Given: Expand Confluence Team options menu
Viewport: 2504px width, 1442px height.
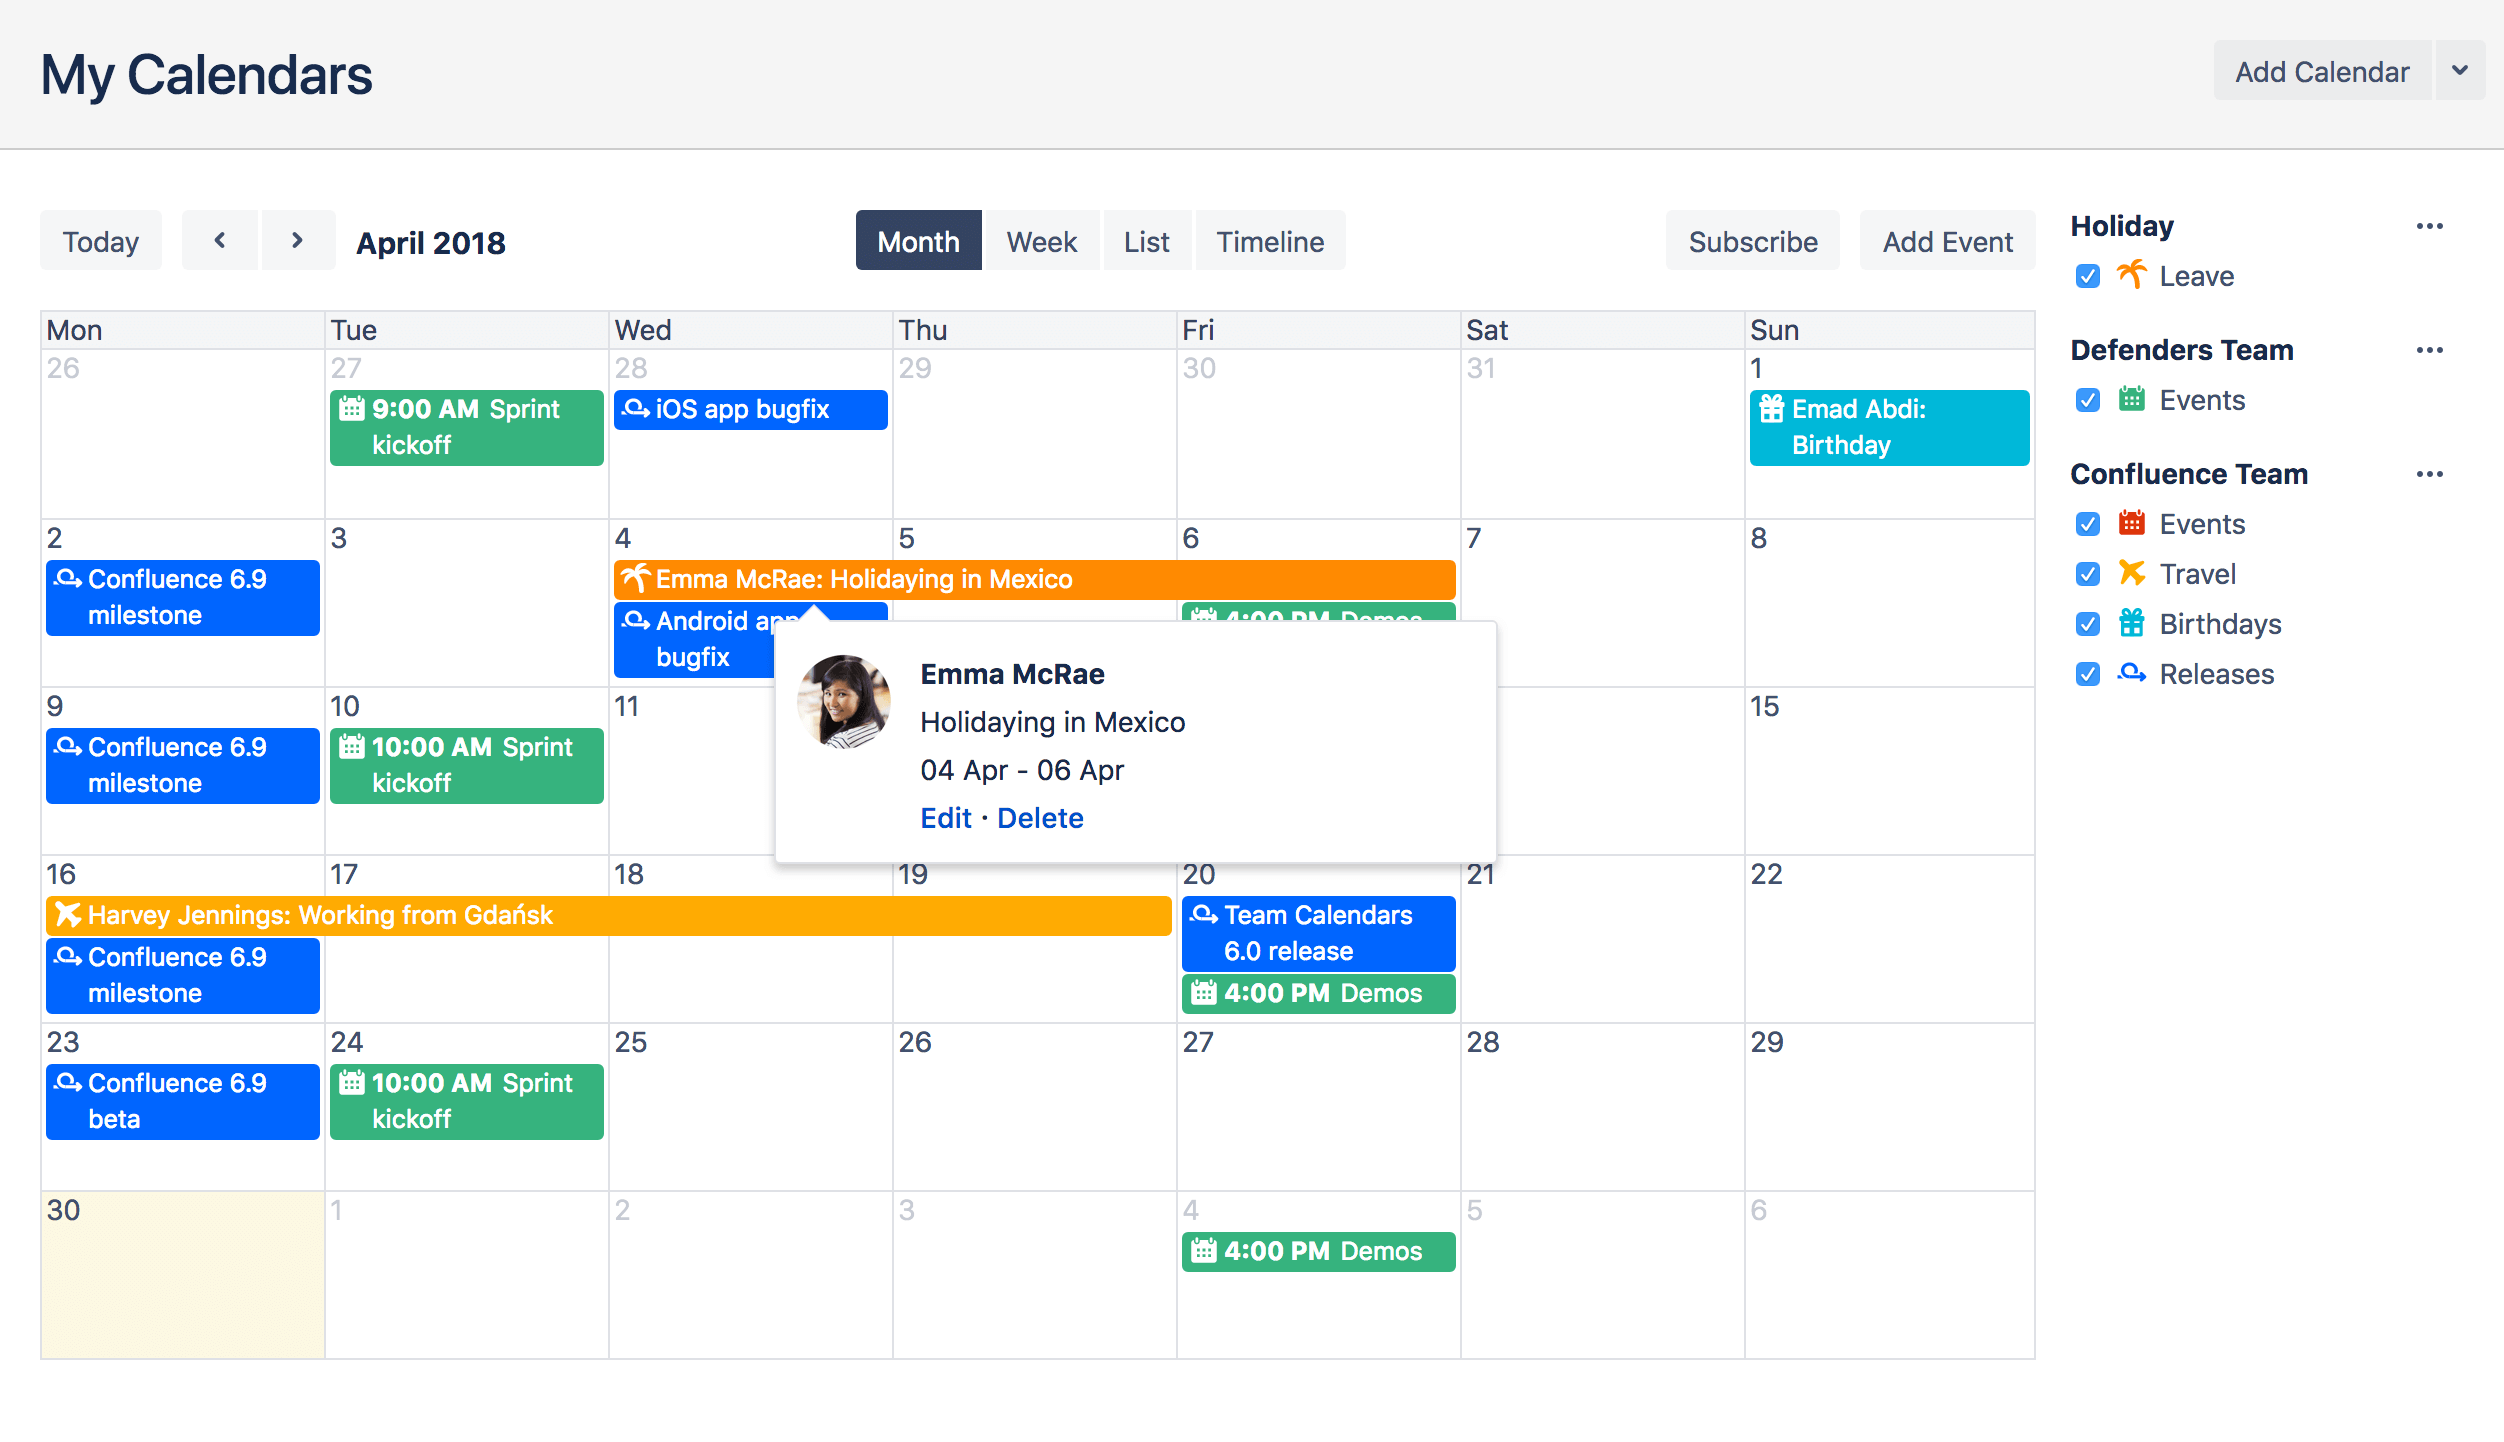Looking at the screenshot, I should tap(2435, 475).
